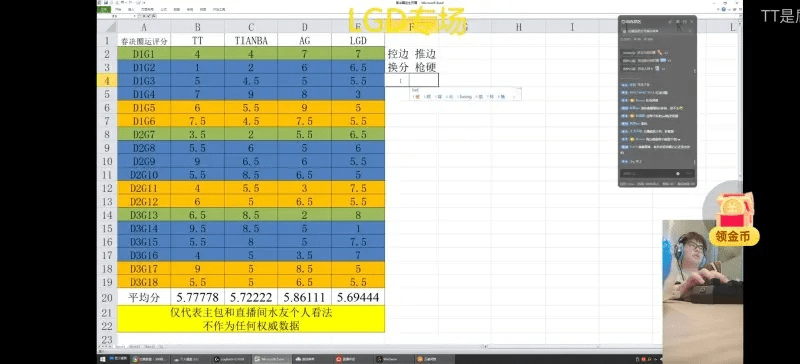The height and width of the screenshot is (364, 800).
Task: Select LGD score 1 in D3G14 row
Action: tap(358, 228)
